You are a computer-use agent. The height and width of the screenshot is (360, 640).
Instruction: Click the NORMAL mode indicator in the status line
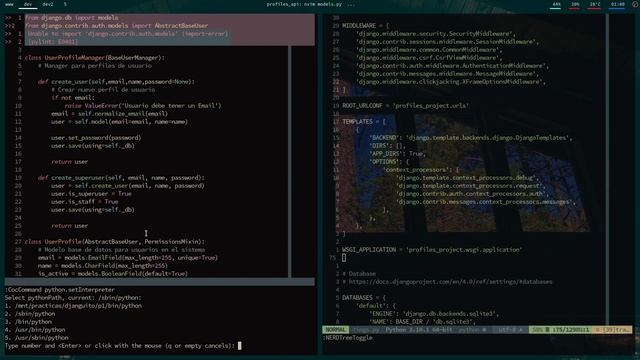(336, 330)
